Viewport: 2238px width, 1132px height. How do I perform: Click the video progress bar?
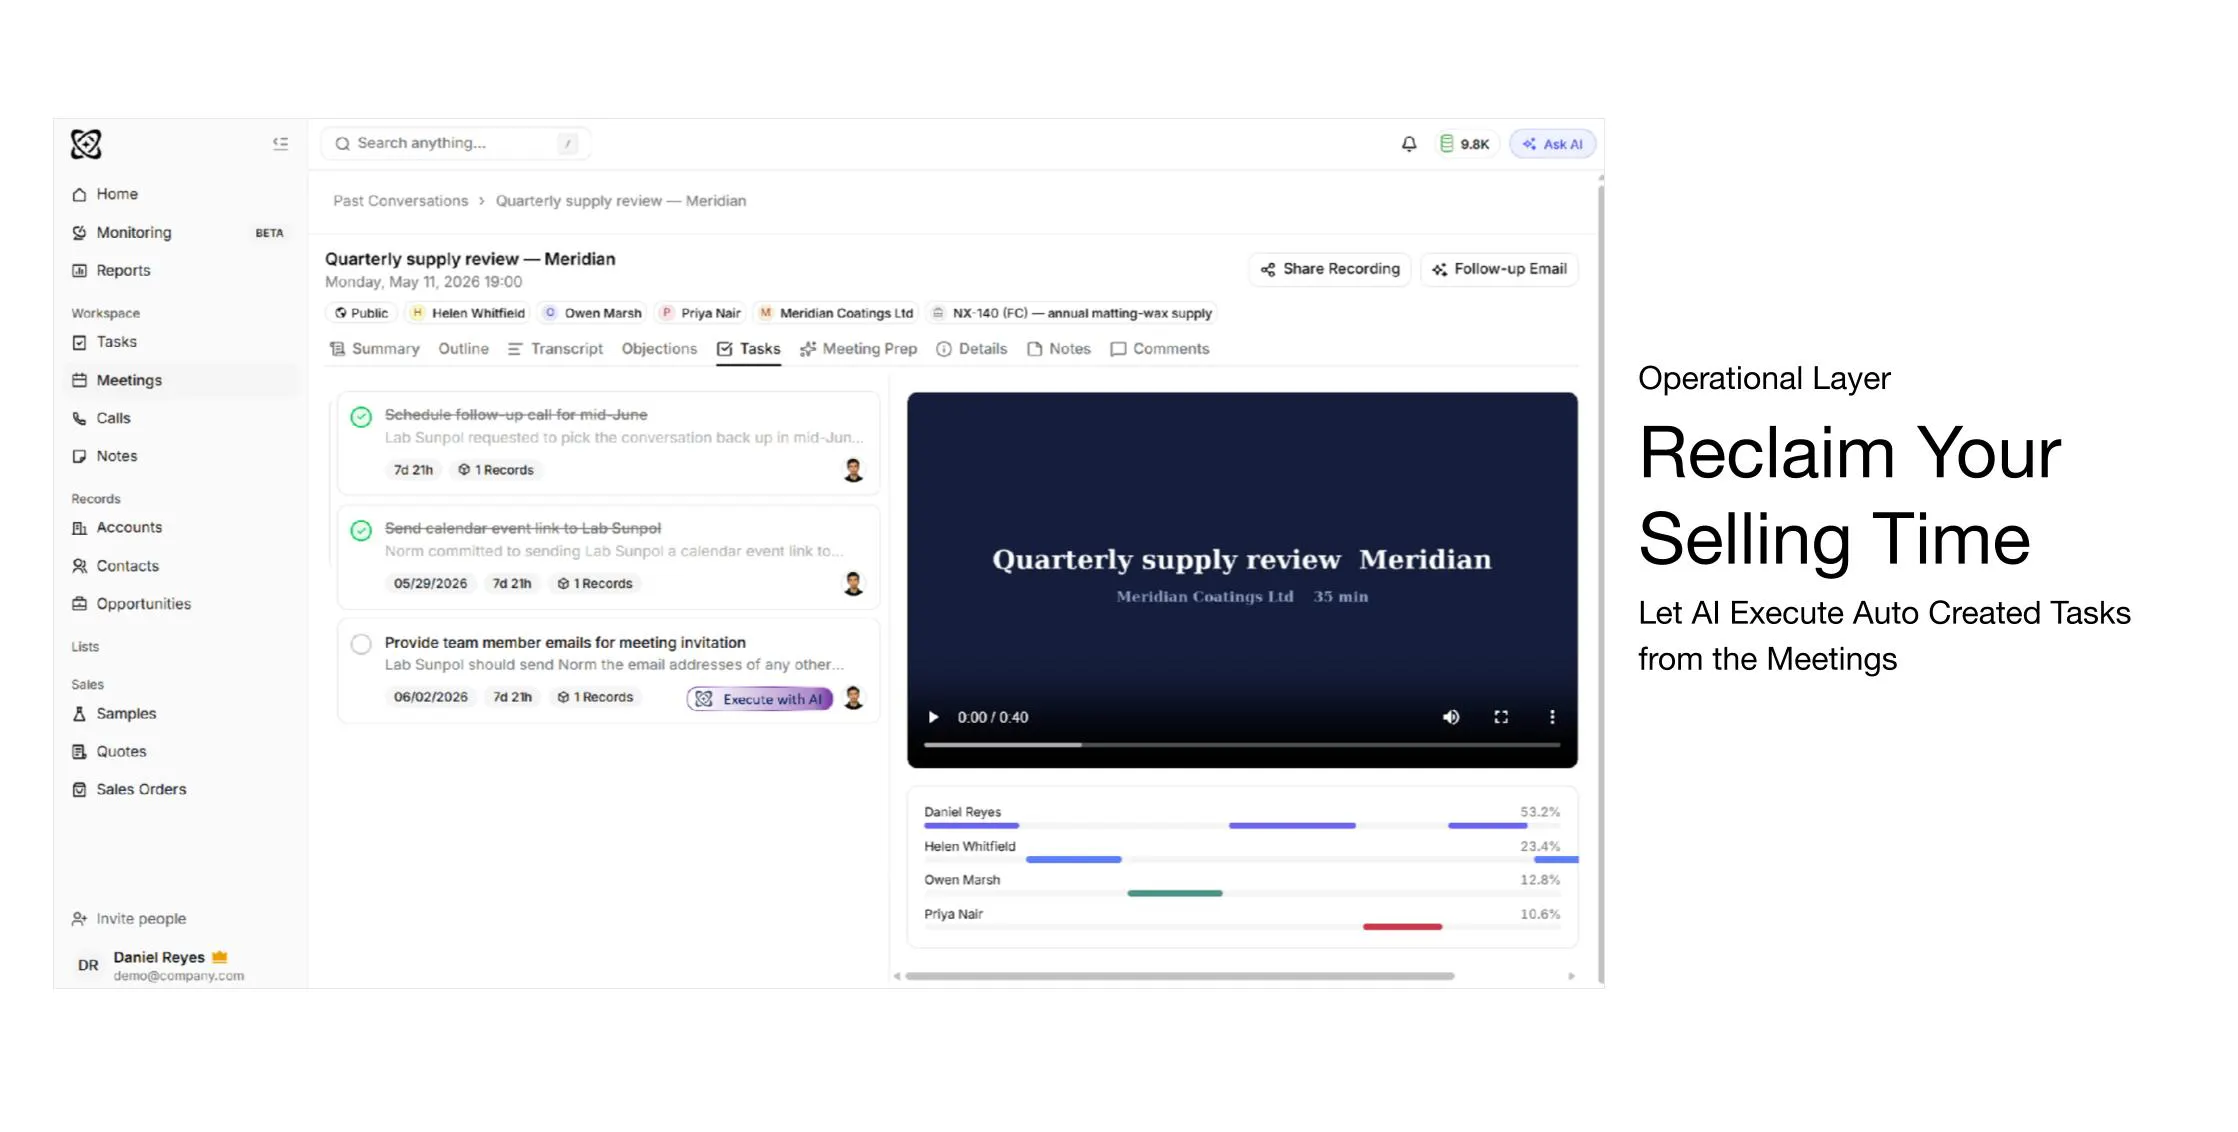pos(1242,745)
